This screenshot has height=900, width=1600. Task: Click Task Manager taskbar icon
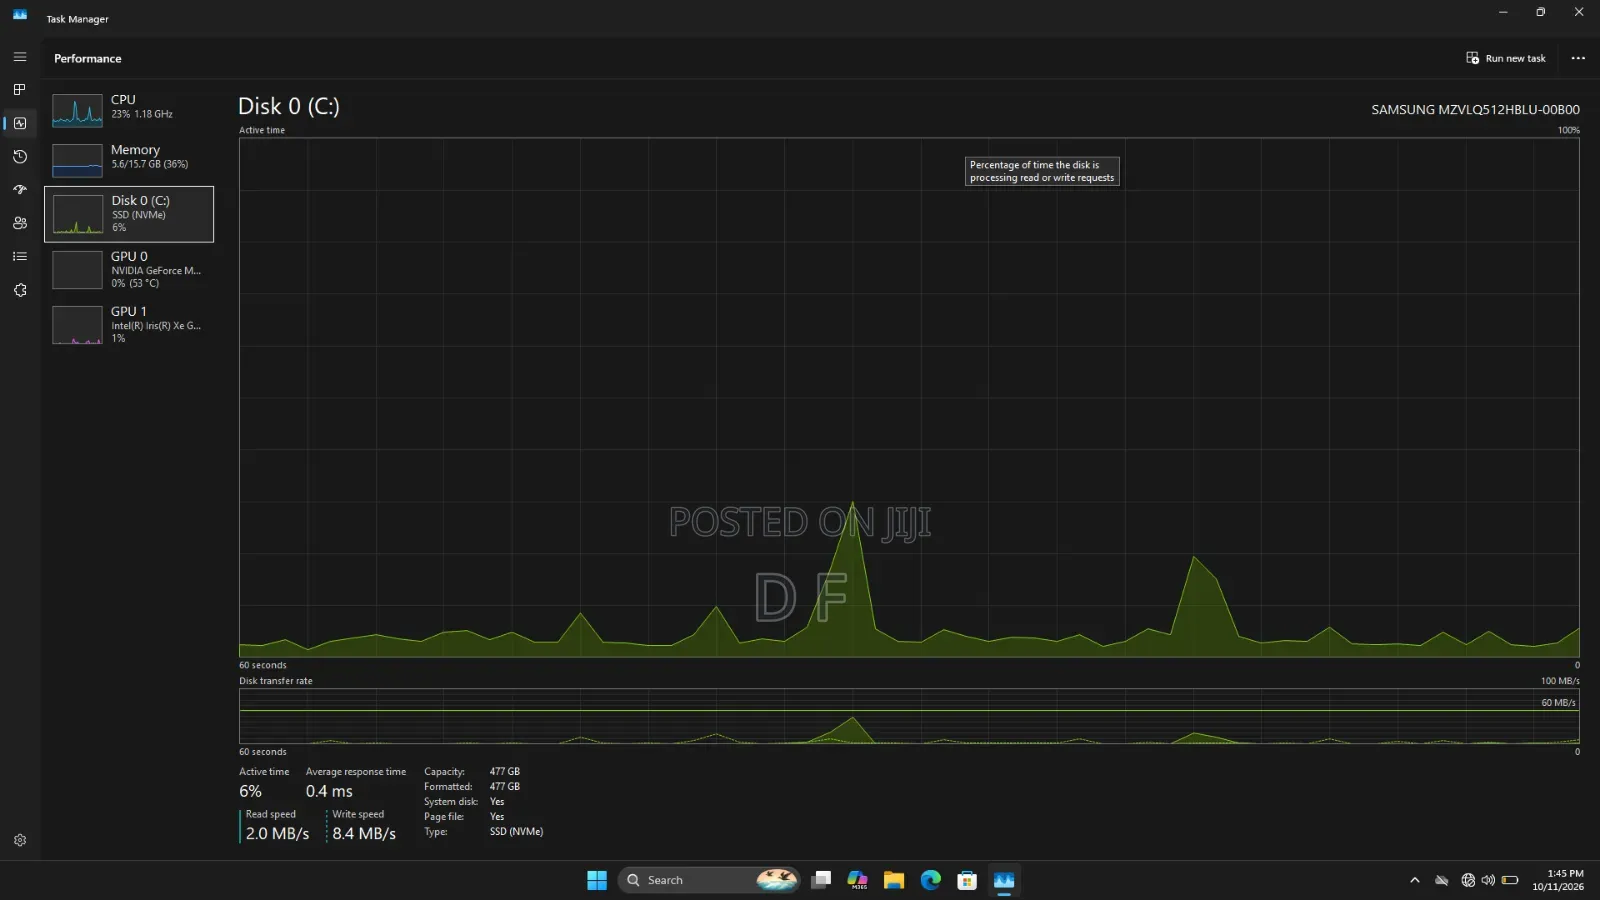1004,880
